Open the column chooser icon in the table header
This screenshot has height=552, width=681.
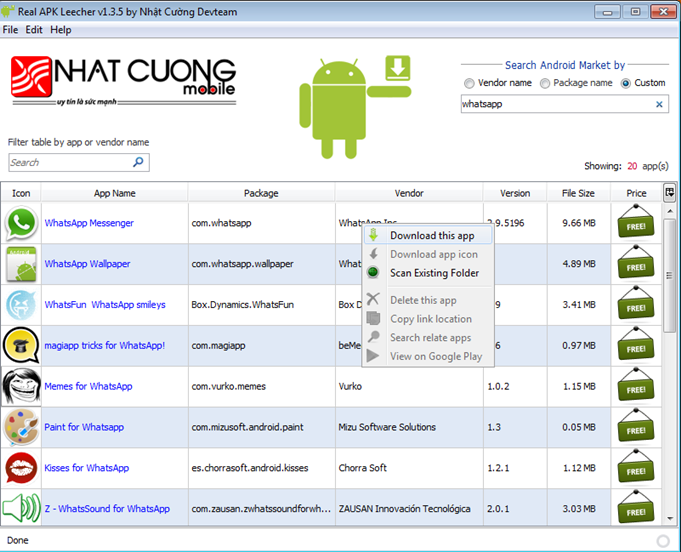pos(669,192)
